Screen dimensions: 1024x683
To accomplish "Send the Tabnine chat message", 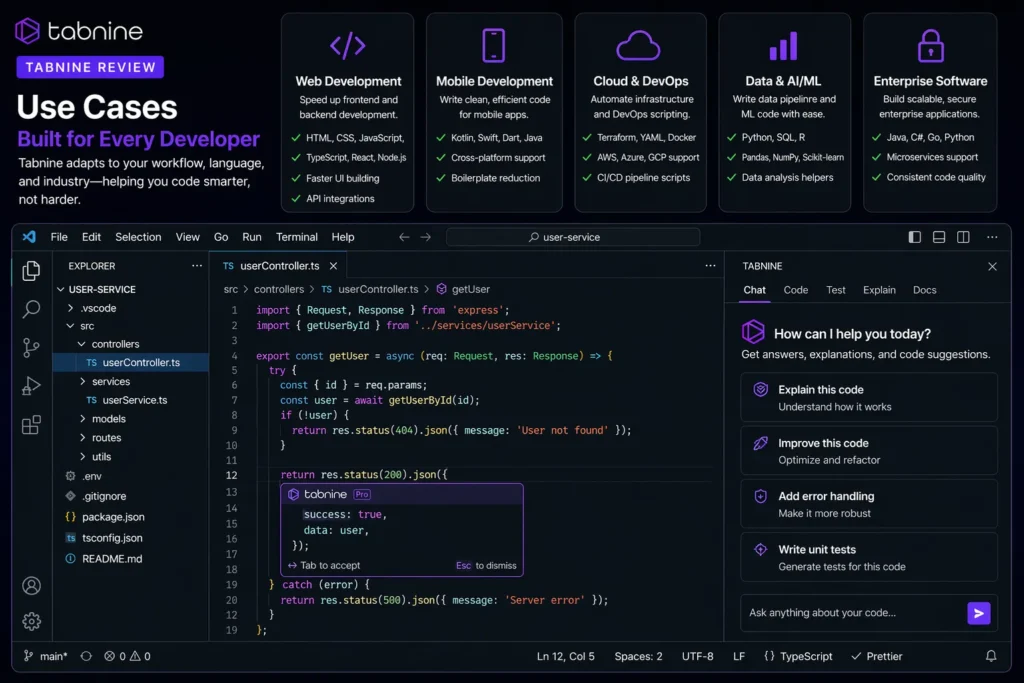I will pos(978,613).
